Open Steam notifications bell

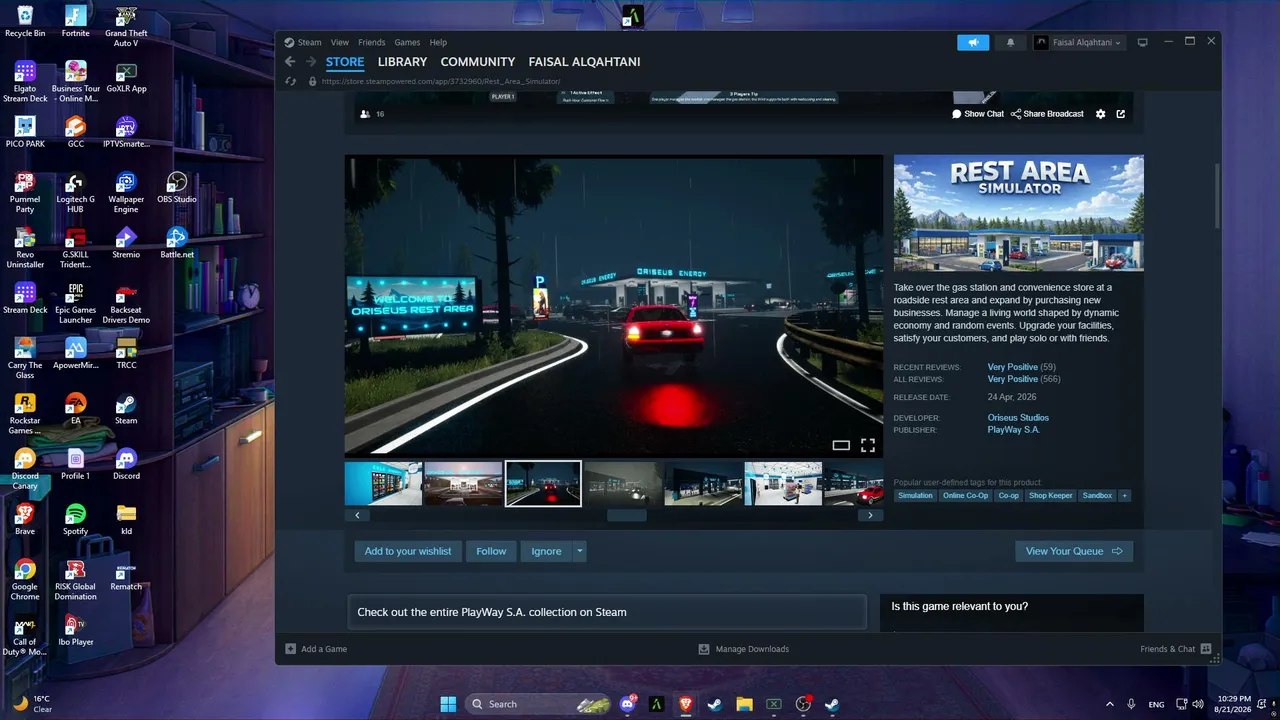(x=1010, y=42)
